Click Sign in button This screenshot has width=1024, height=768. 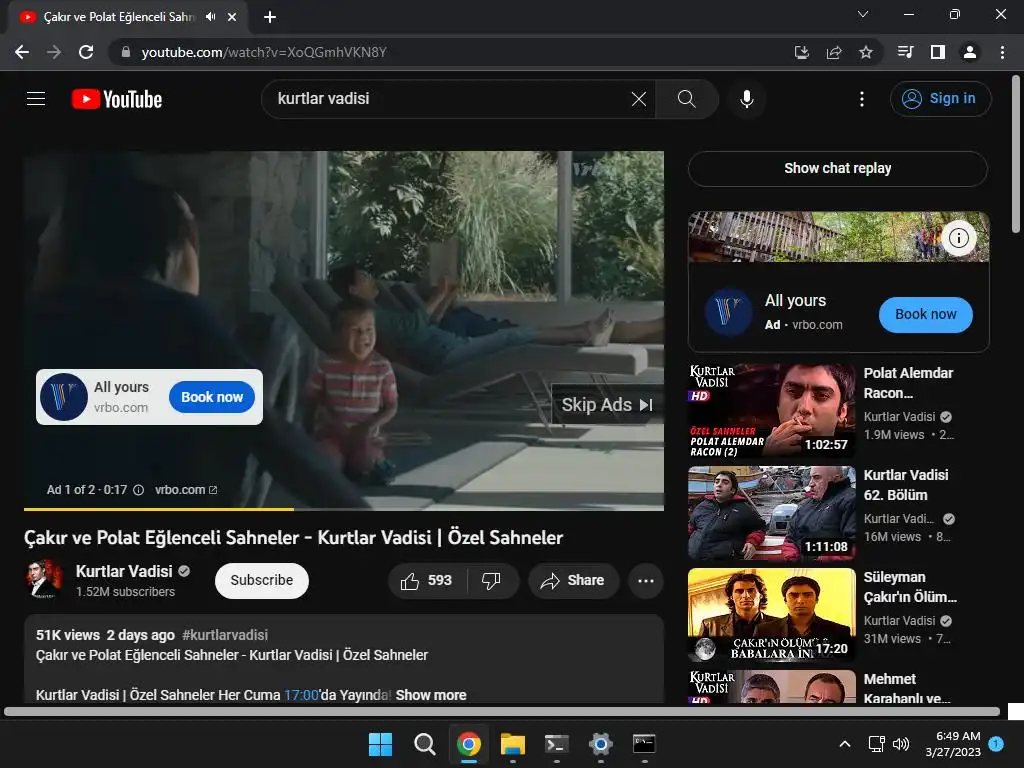(940, 99)
